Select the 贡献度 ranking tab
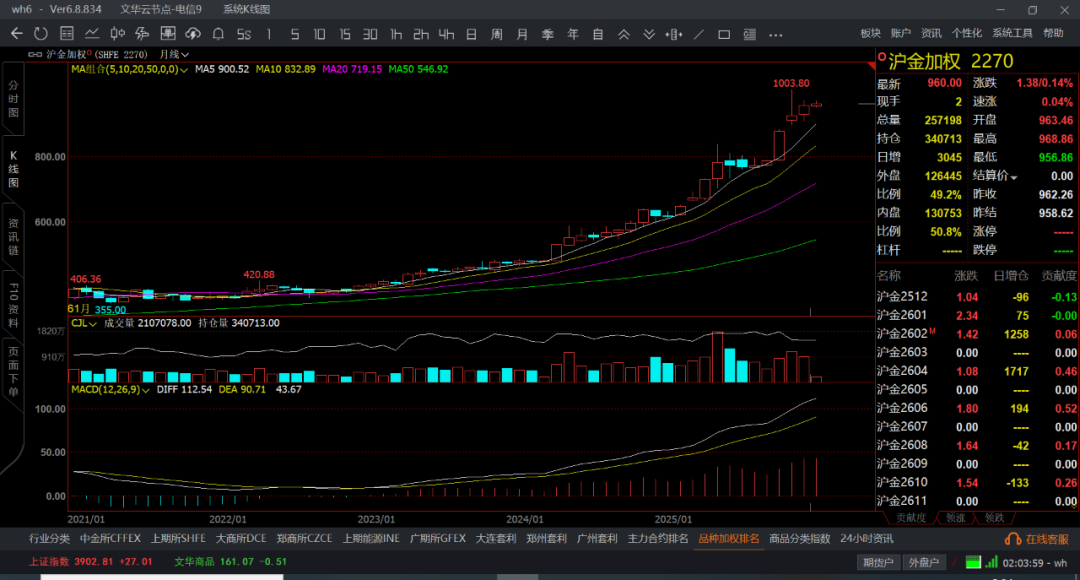 pyautogui.click(x=911, y=518)
